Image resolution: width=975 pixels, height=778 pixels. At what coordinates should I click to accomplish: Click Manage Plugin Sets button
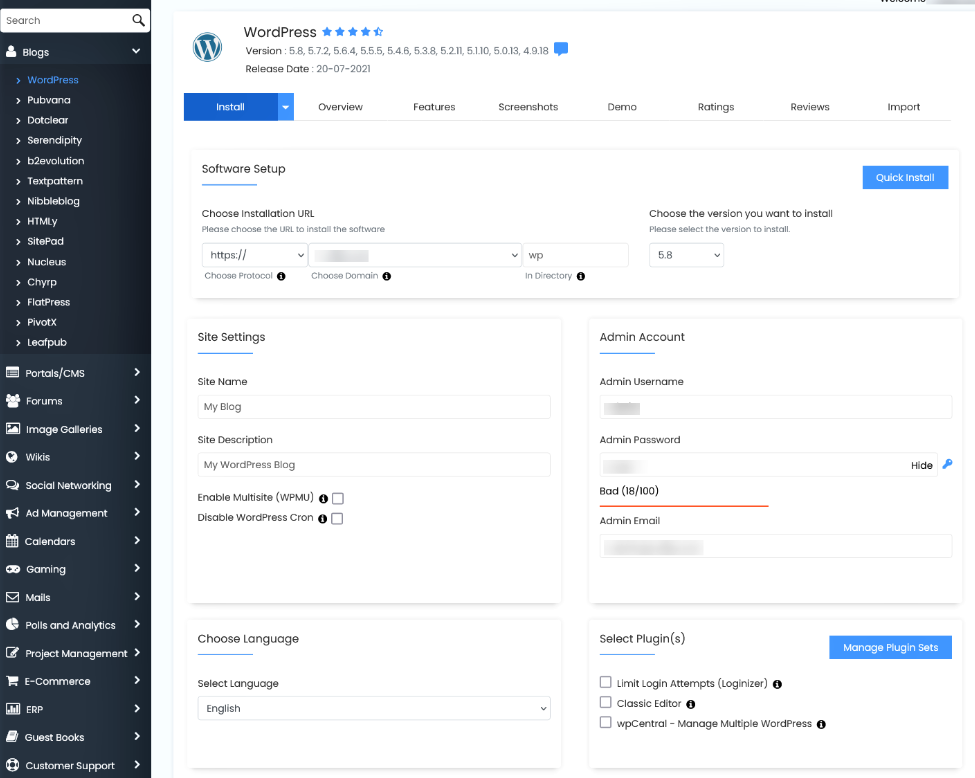point(890,647)
